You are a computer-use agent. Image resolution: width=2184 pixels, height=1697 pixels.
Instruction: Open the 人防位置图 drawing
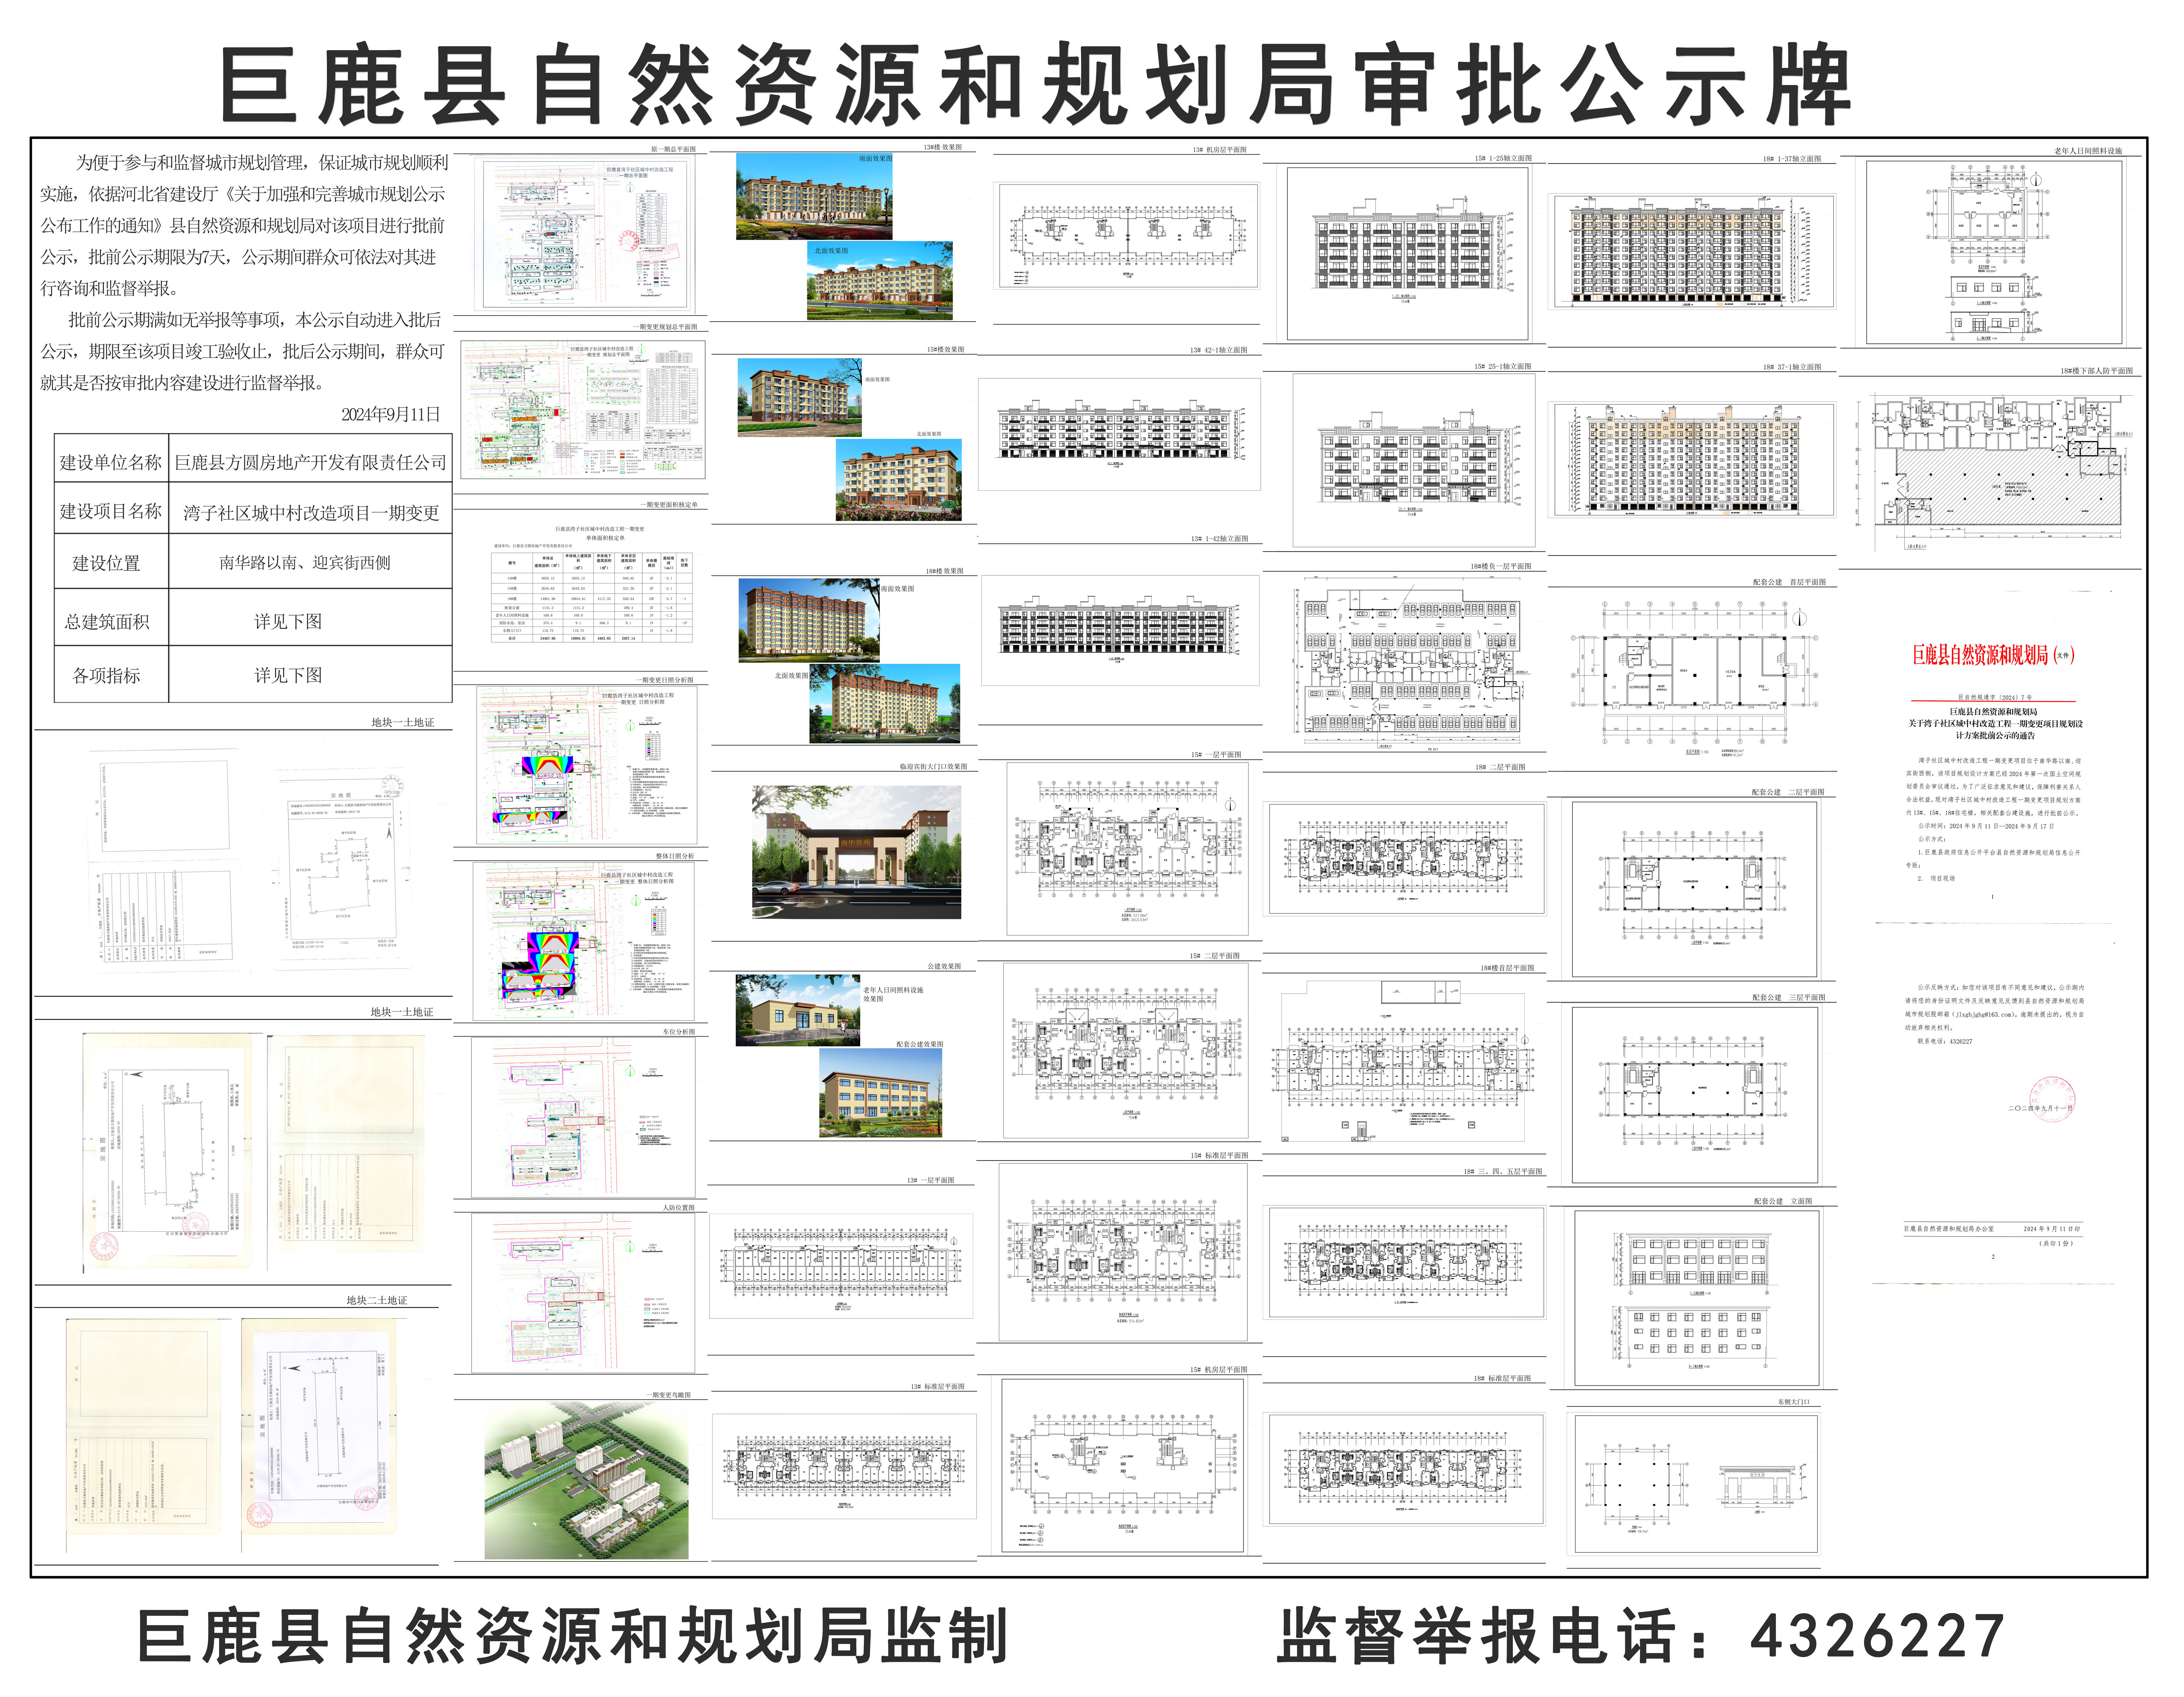click(x=583, y=1293)
